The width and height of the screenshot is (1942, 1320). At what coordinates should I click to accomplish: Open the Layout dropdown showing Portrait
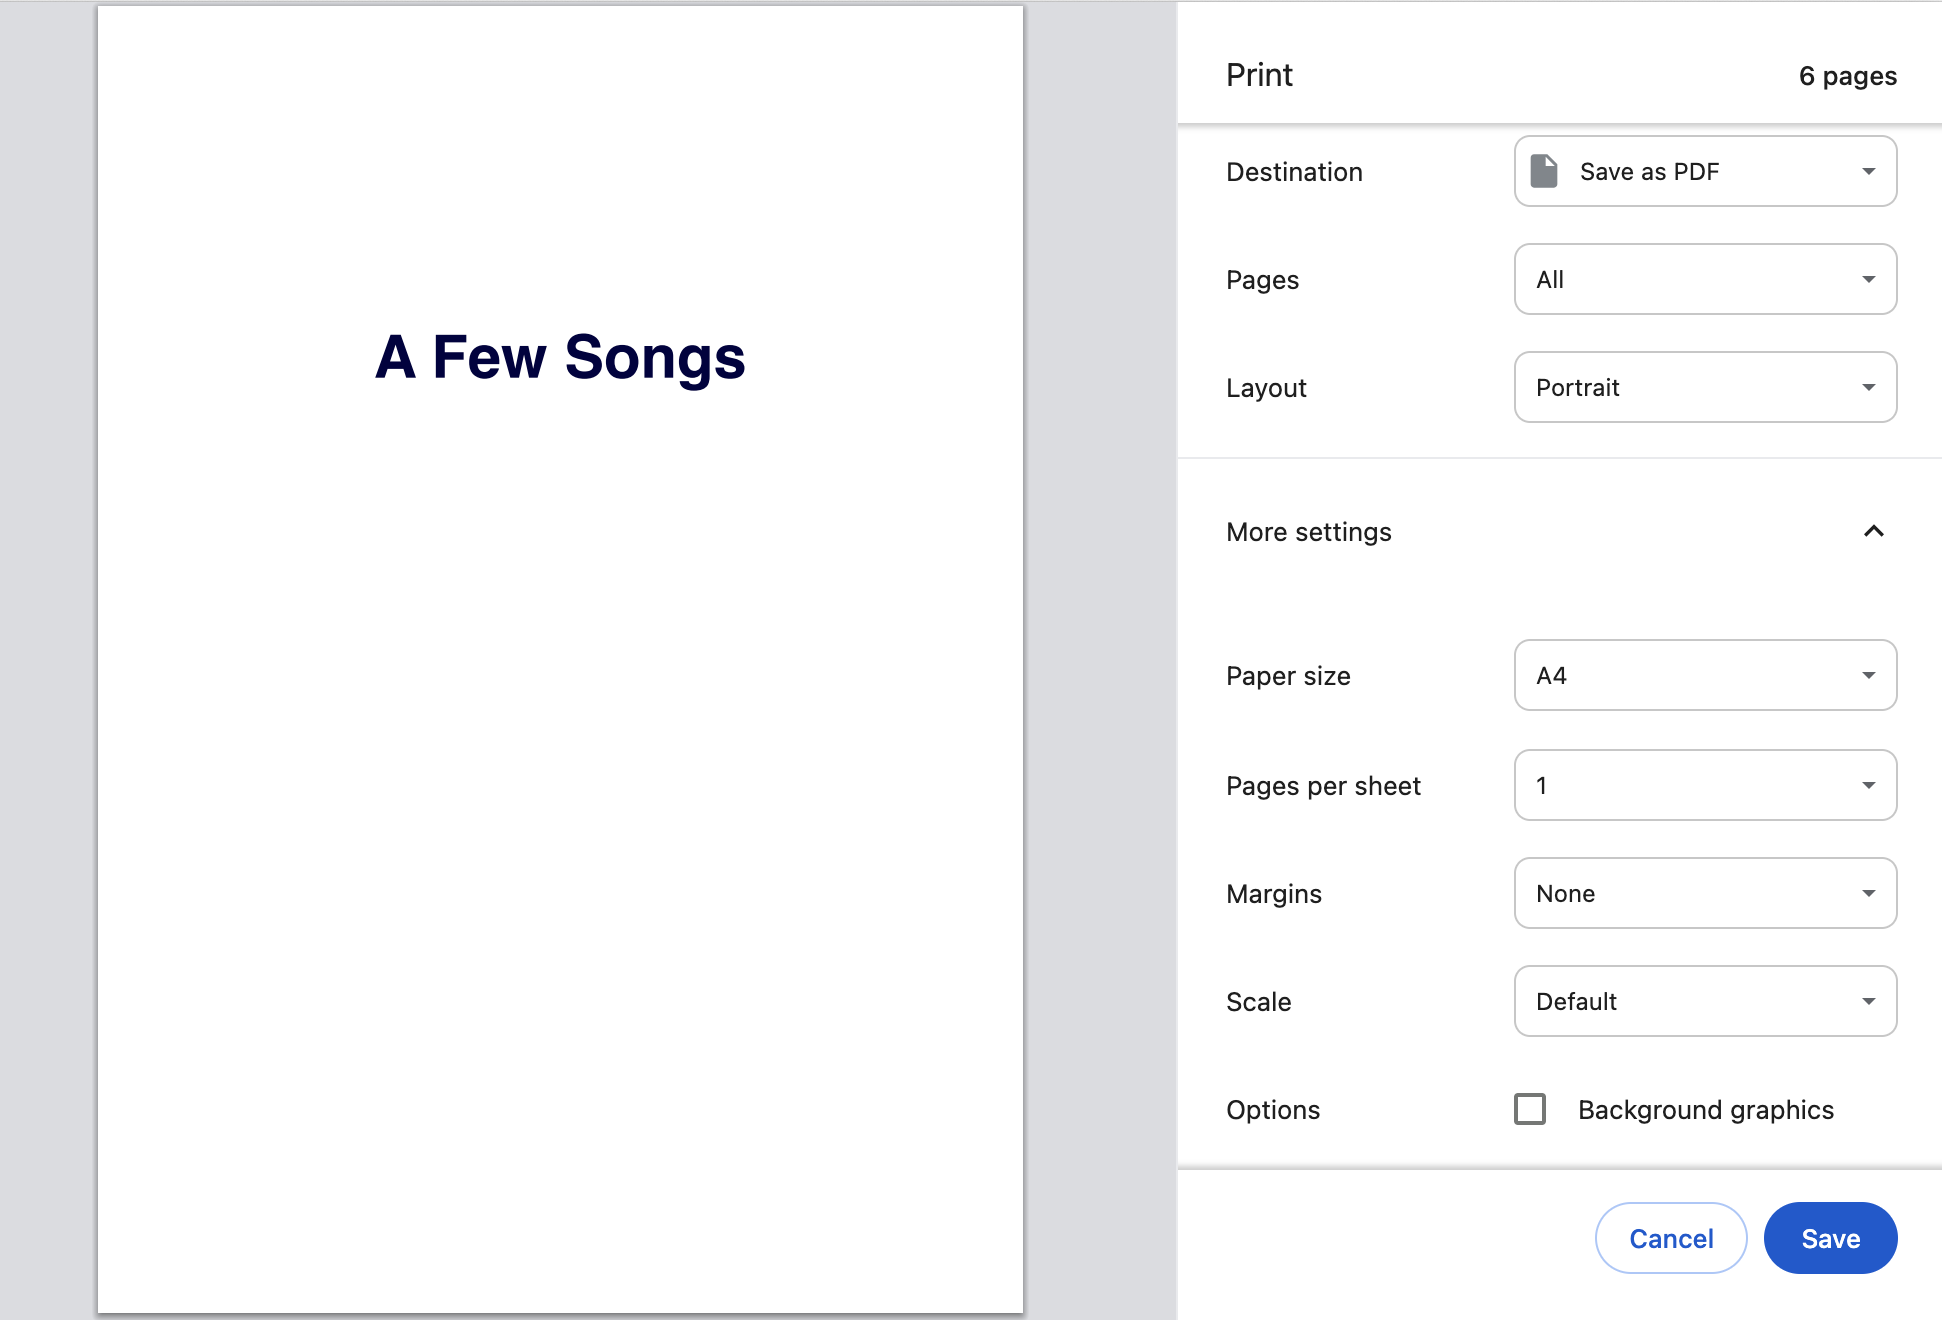pyautogui.click(x=1705, y=387)
